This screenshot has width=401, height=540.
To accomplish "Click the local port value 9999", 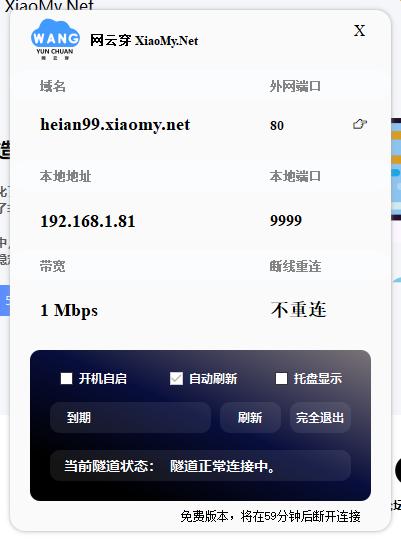I will (286, 220).
